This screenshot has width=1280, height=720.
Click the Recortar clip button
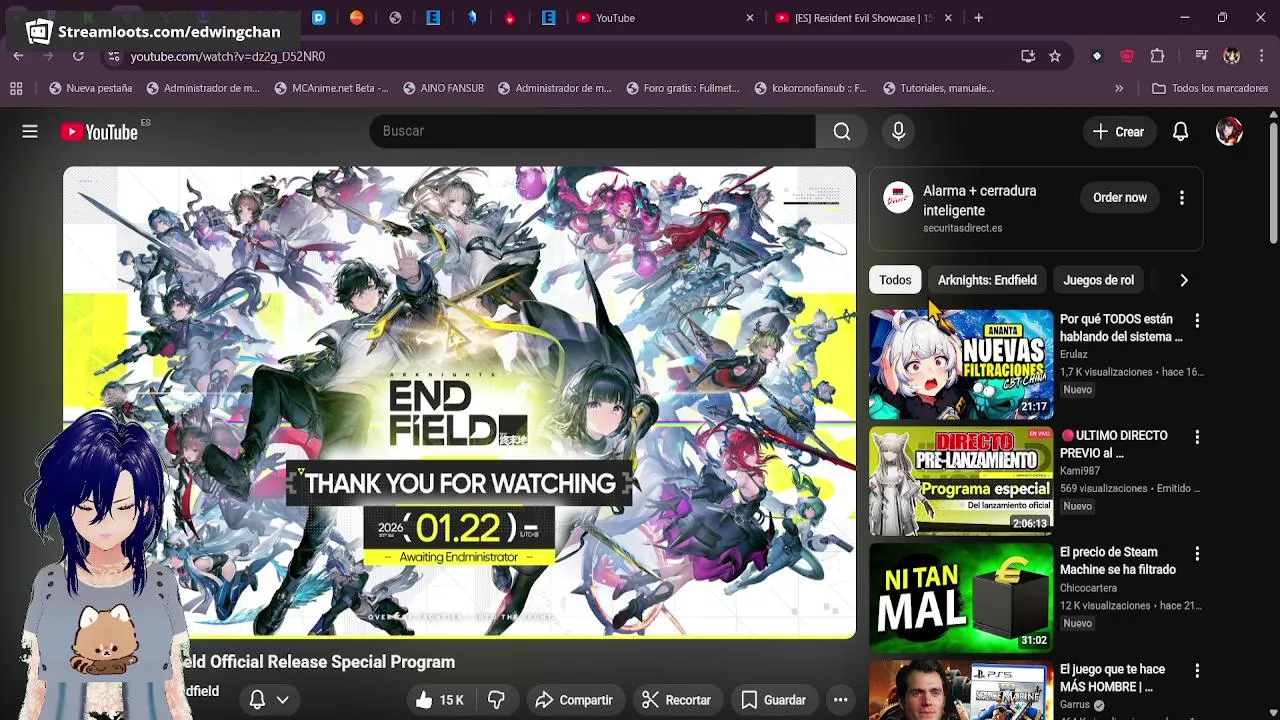[677, 700]
